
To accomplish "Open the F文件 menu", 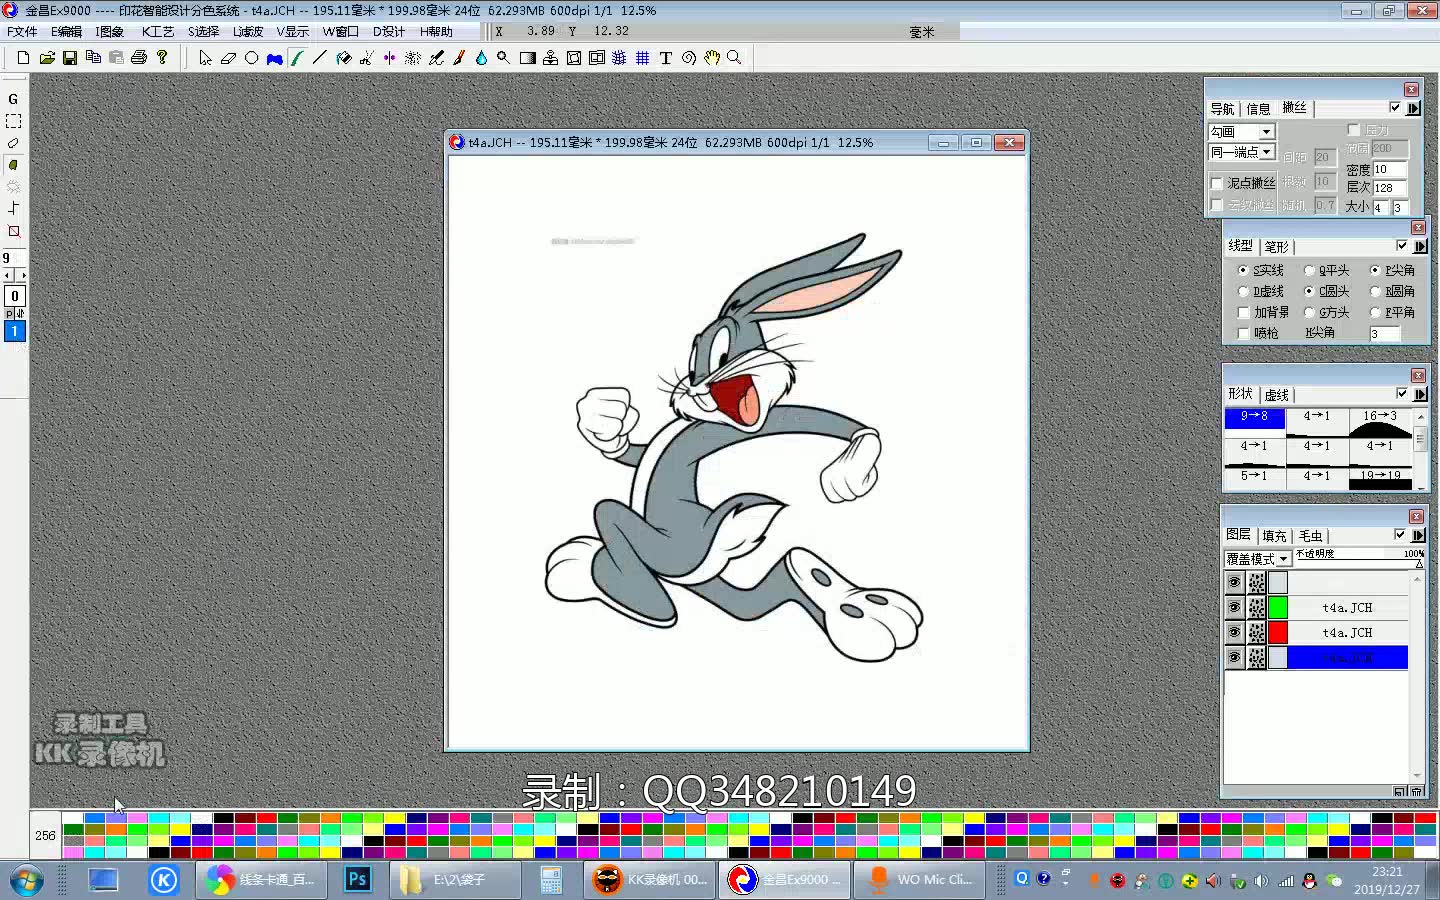I will [x=22, y=32].
